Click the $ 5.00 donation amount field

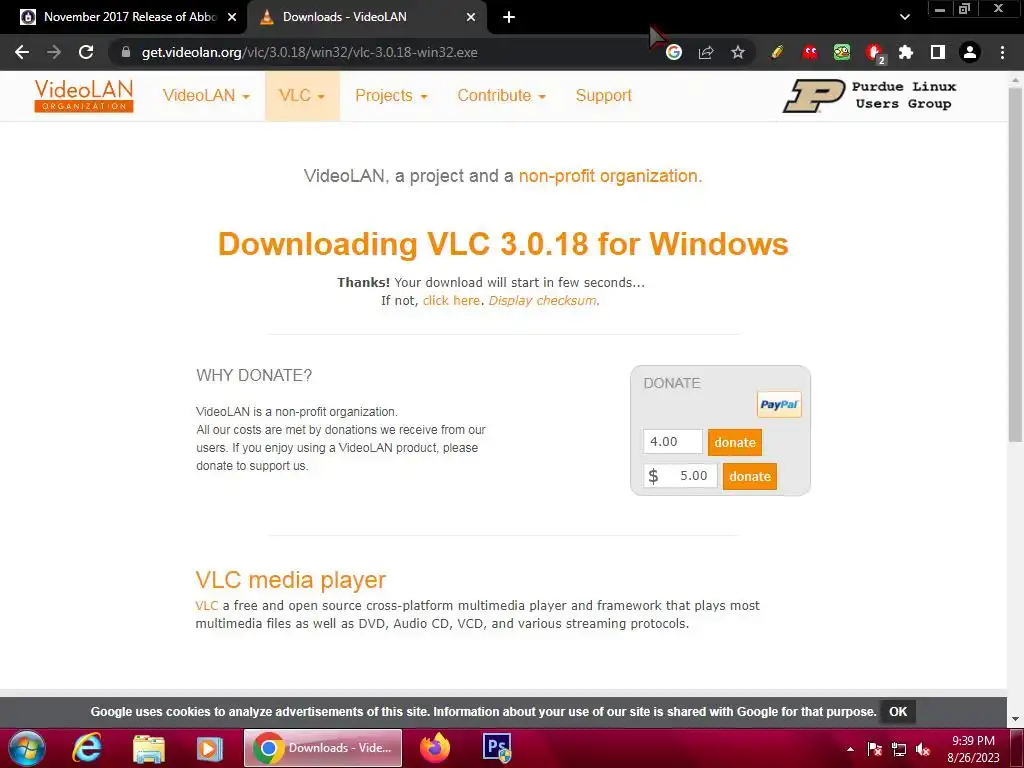(680, 475)
